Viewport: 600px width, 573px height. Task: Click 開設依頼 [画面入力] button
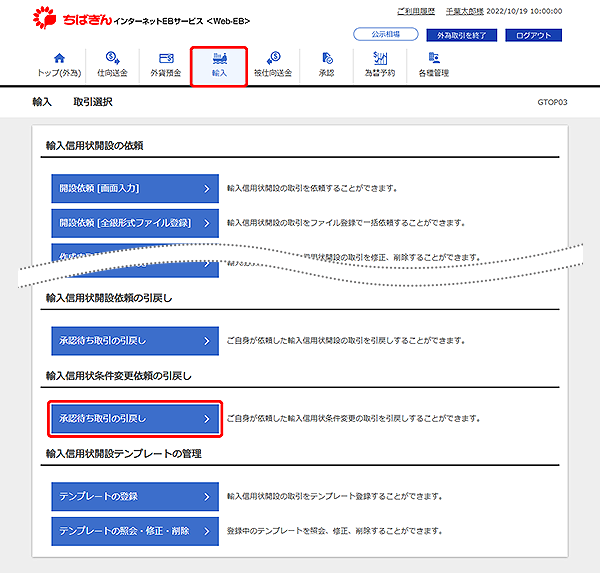click(135, 188)
